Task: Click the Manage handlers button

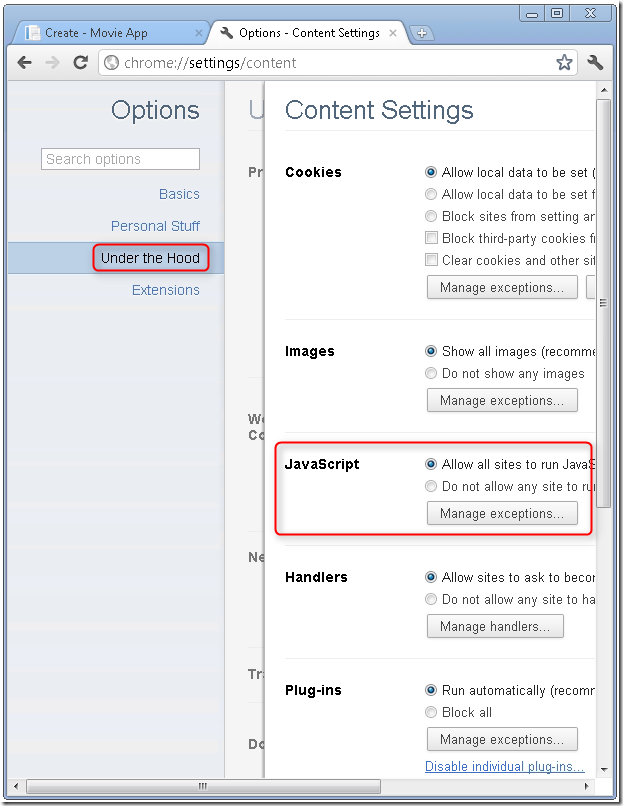Action: click(x=495, y=626)
